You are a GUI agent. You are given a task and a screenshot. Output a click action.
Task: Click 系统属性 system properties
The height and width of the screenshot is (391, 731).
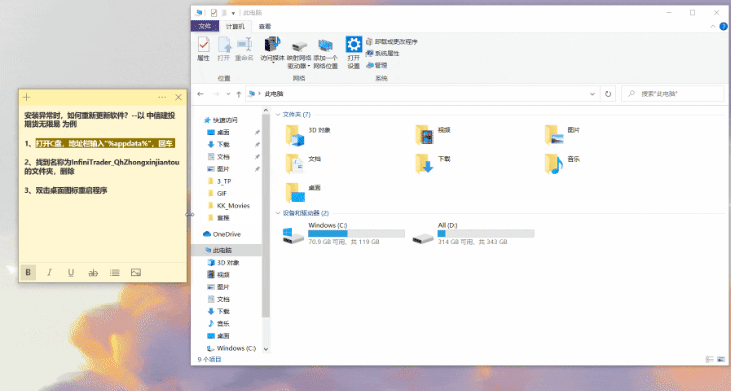(383, 53)
